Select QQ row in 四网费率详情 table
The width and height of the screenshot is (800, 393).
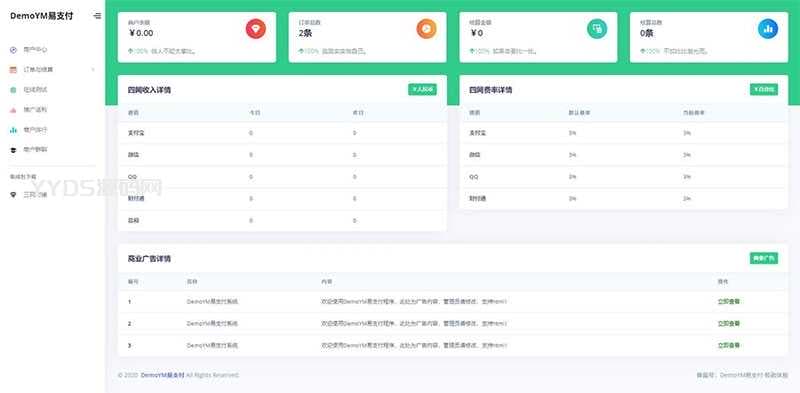(623, 177)
